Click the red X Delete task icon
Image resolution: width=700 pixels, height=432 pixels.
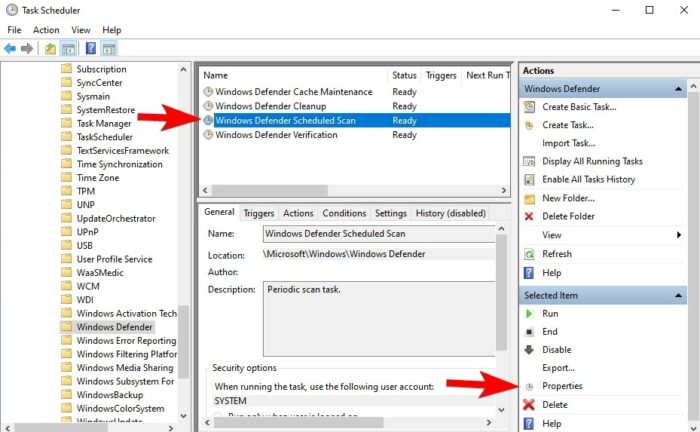point(529,405)
